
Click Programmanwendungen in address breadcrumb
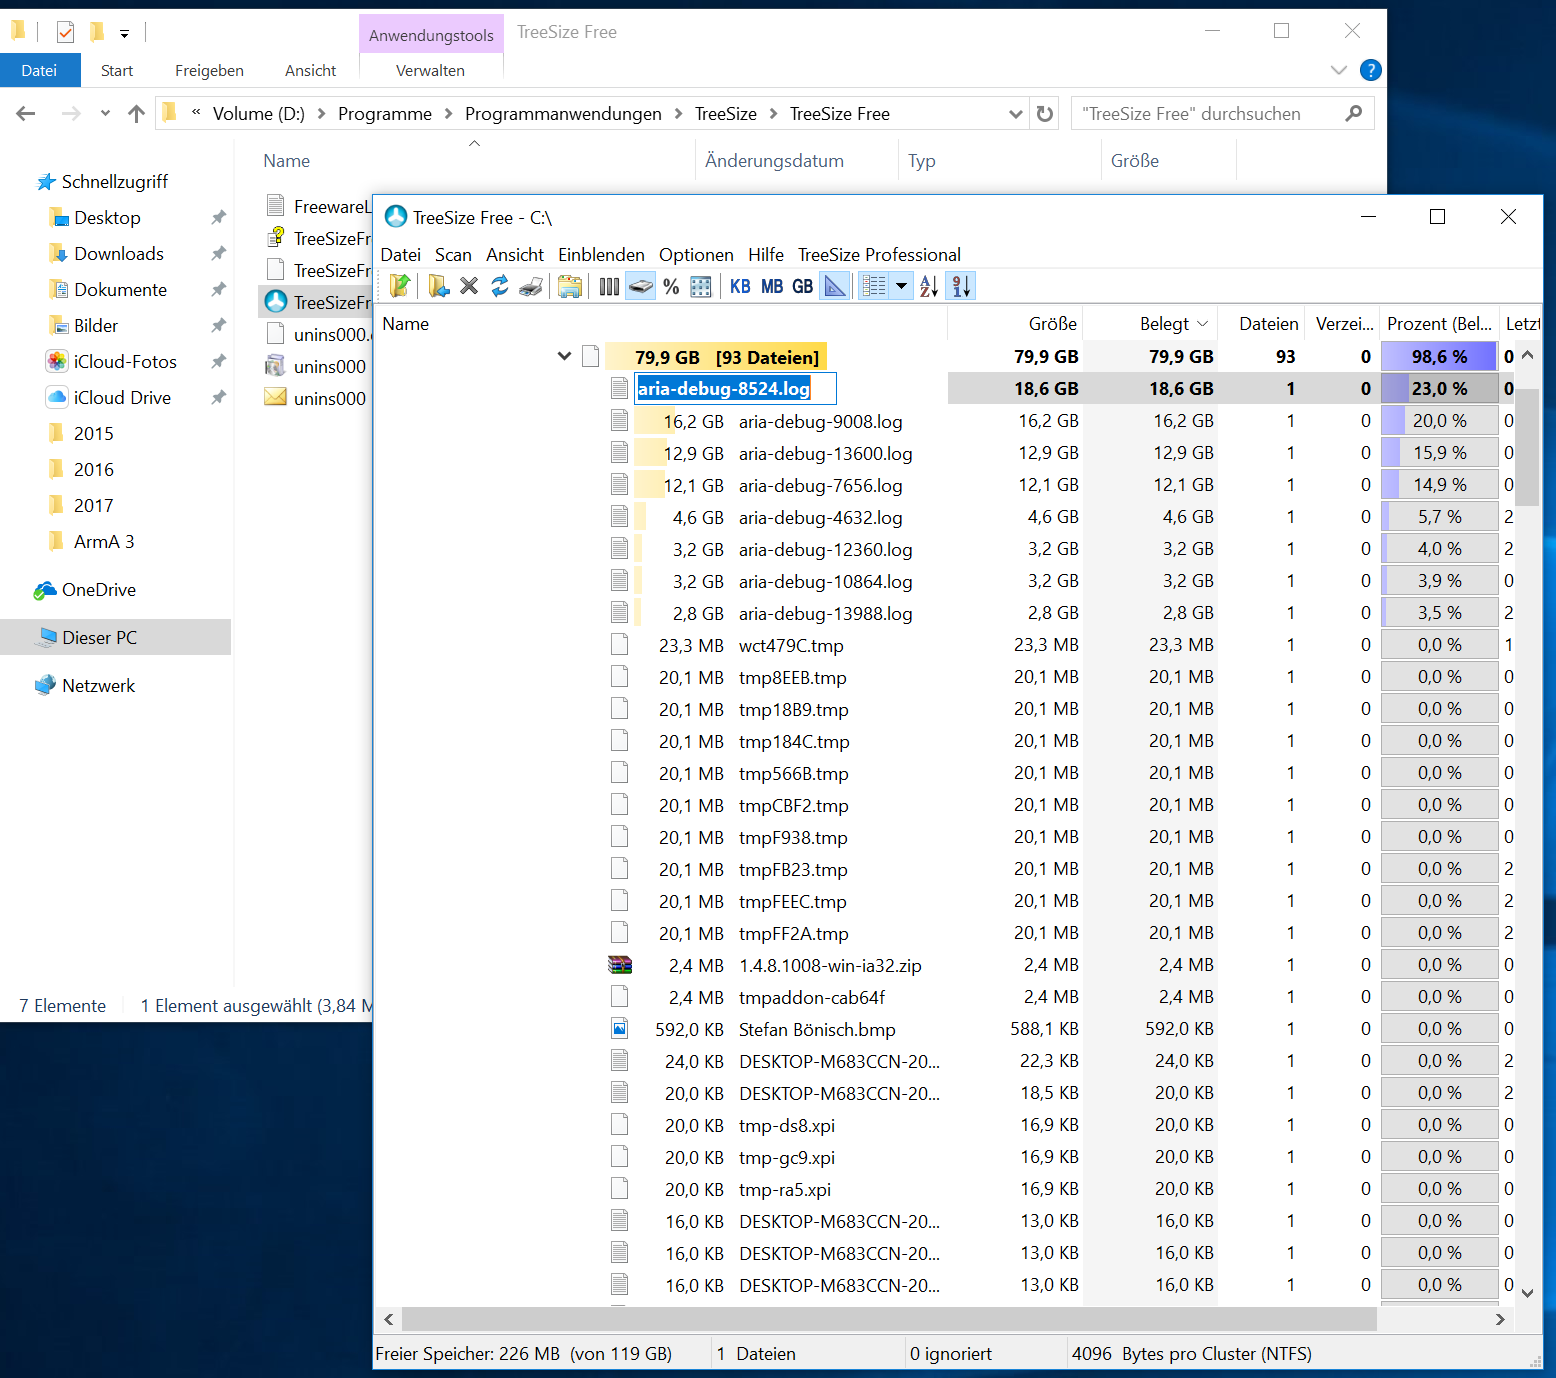click(x=563, y=114)
